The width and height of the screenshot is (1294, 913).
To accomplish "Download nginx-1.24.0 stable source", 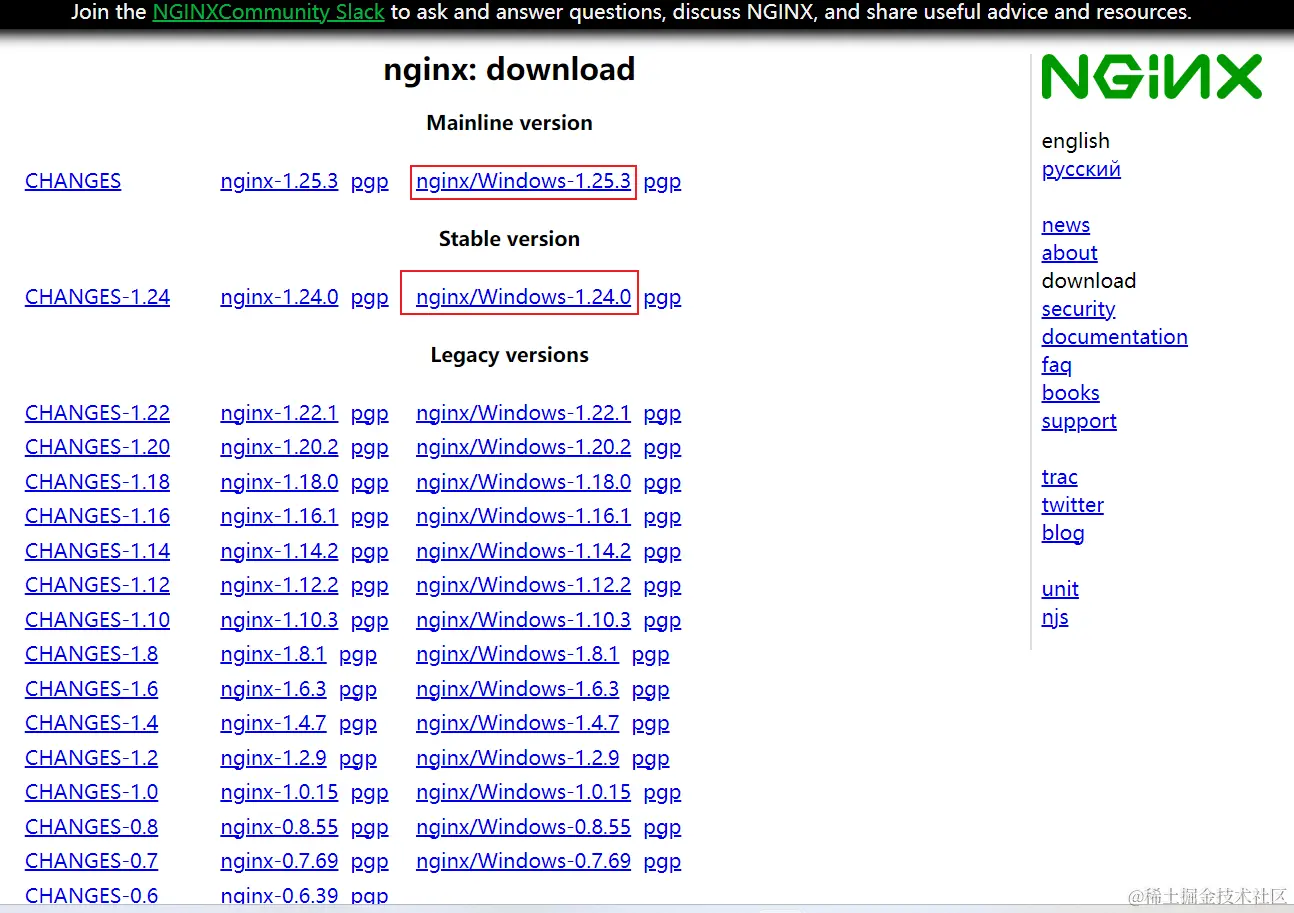I will point(279,297).
